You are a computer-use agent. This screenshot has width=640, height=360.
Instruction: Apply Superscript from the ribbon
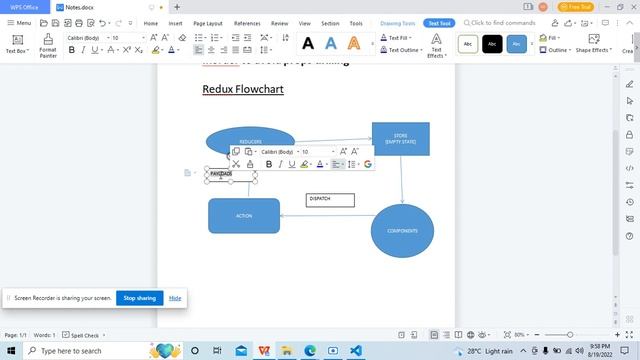[x=127, y=50]
